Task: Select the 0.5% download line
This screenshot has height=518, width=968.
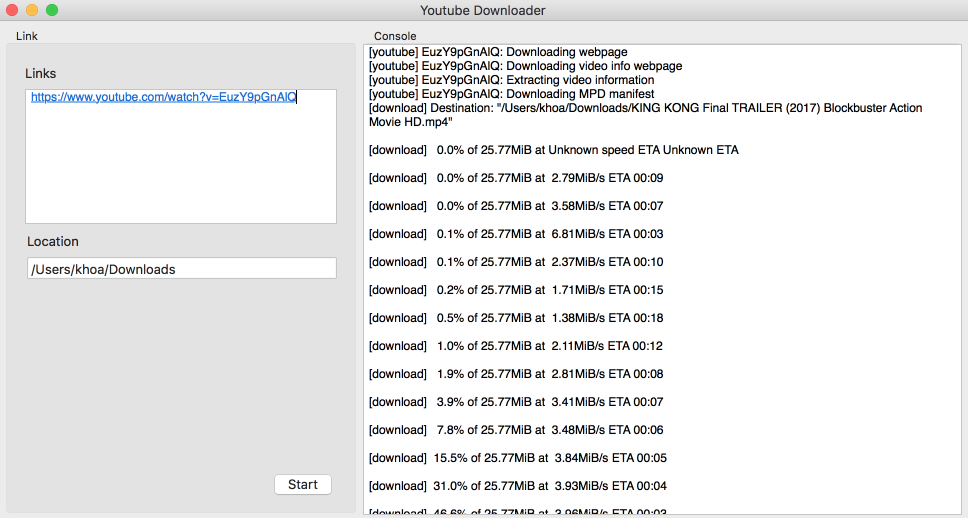Action: pos(515,318)
